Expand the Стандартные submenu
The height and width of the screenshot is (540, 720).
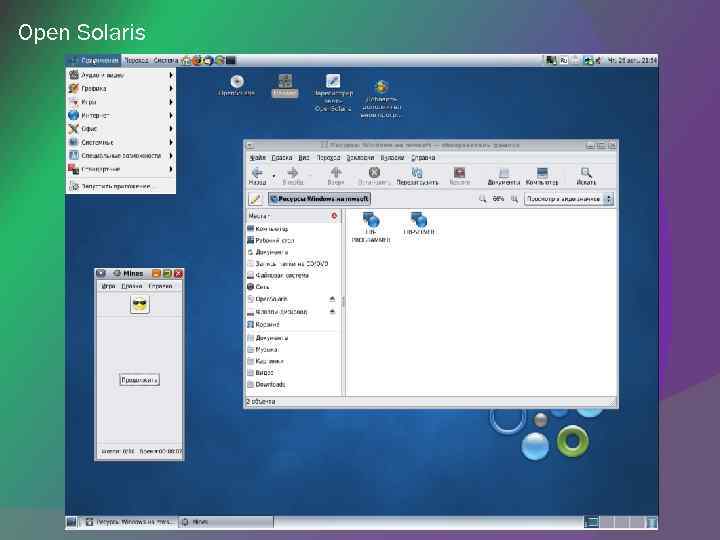[x=121, y=169]
